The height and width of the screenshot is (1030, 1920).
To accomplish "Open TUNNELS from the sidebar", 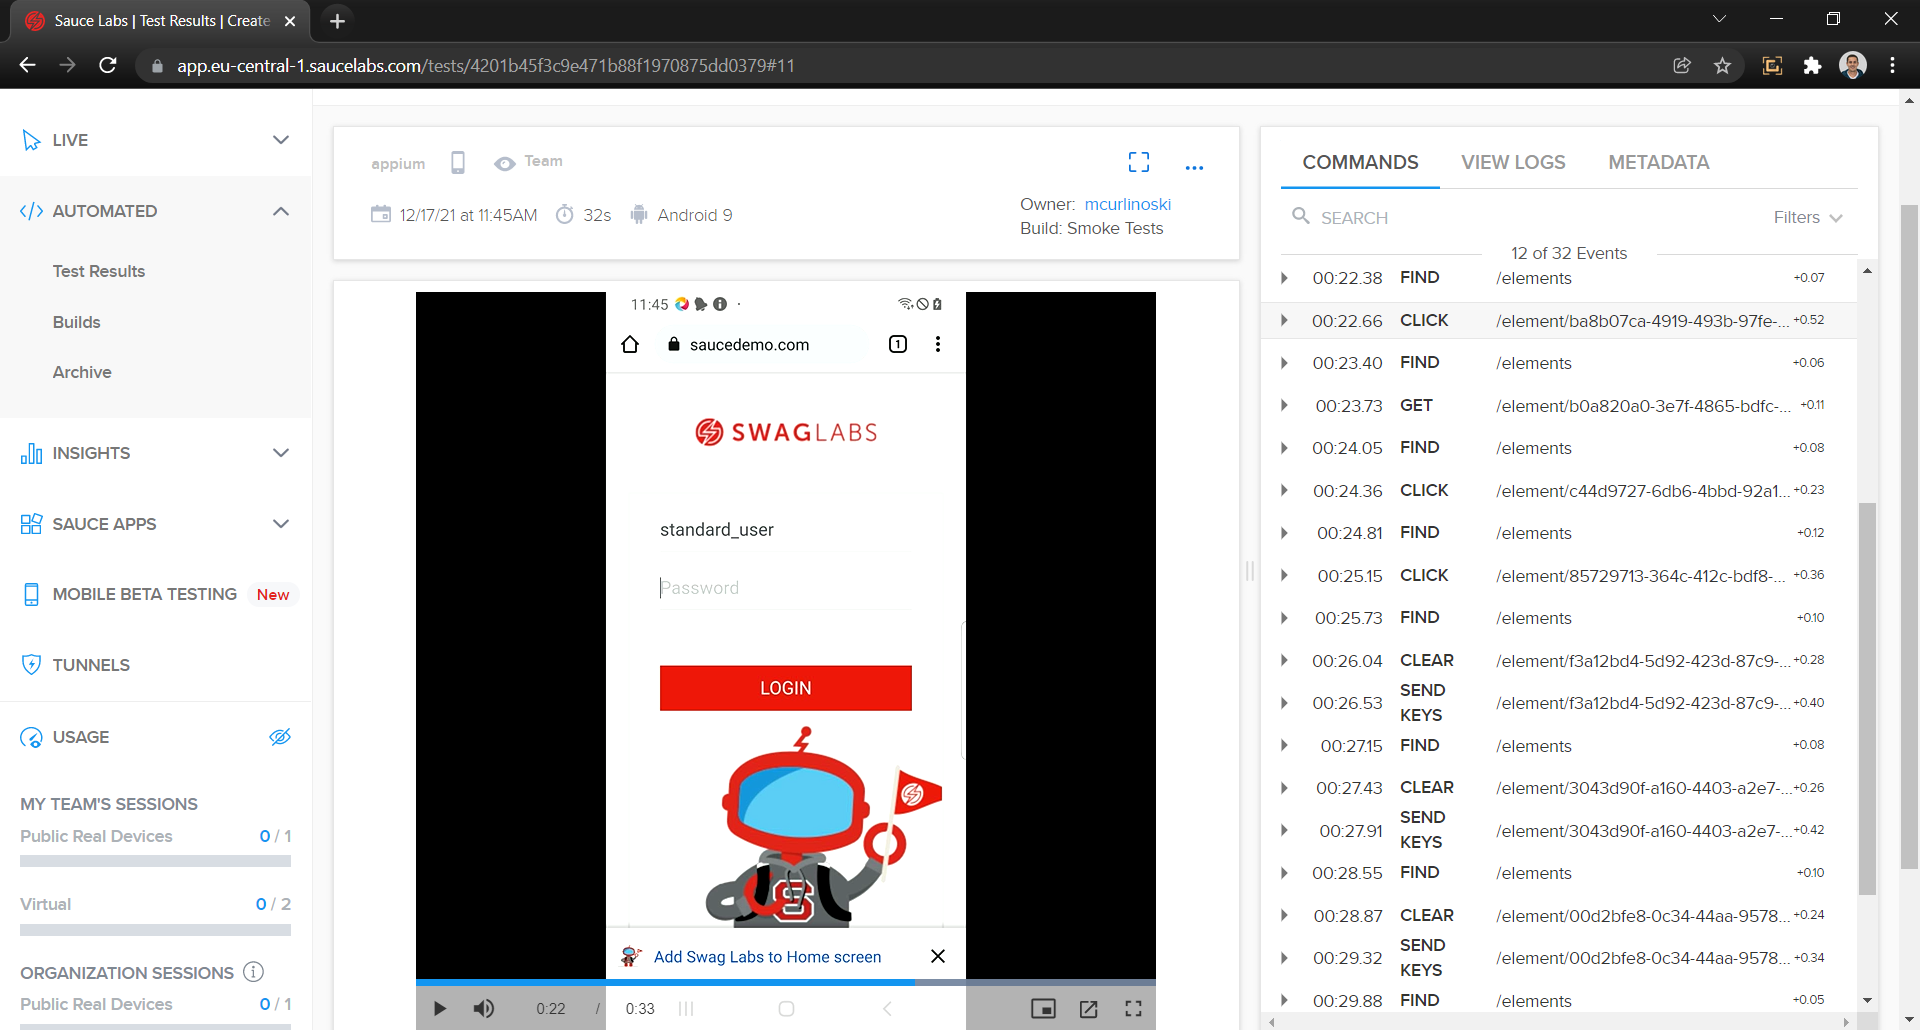I will coord(91,665).
